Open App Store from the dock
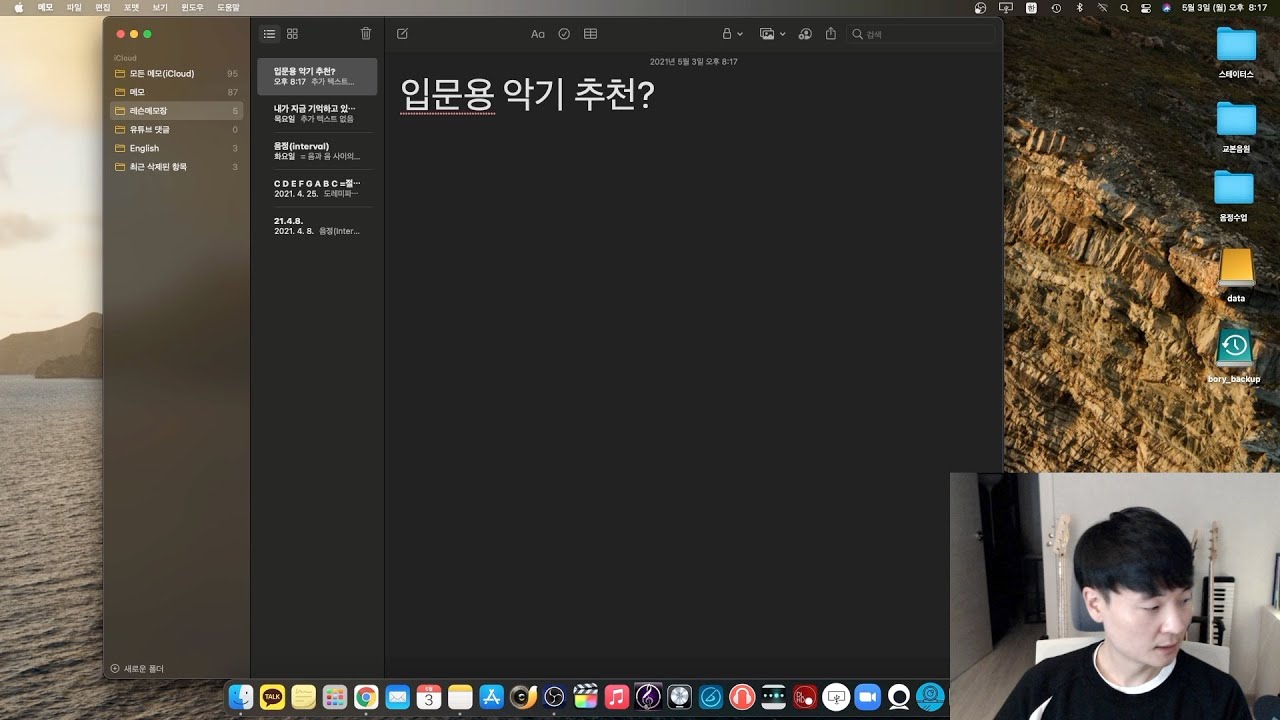 (x=491, y=697)
